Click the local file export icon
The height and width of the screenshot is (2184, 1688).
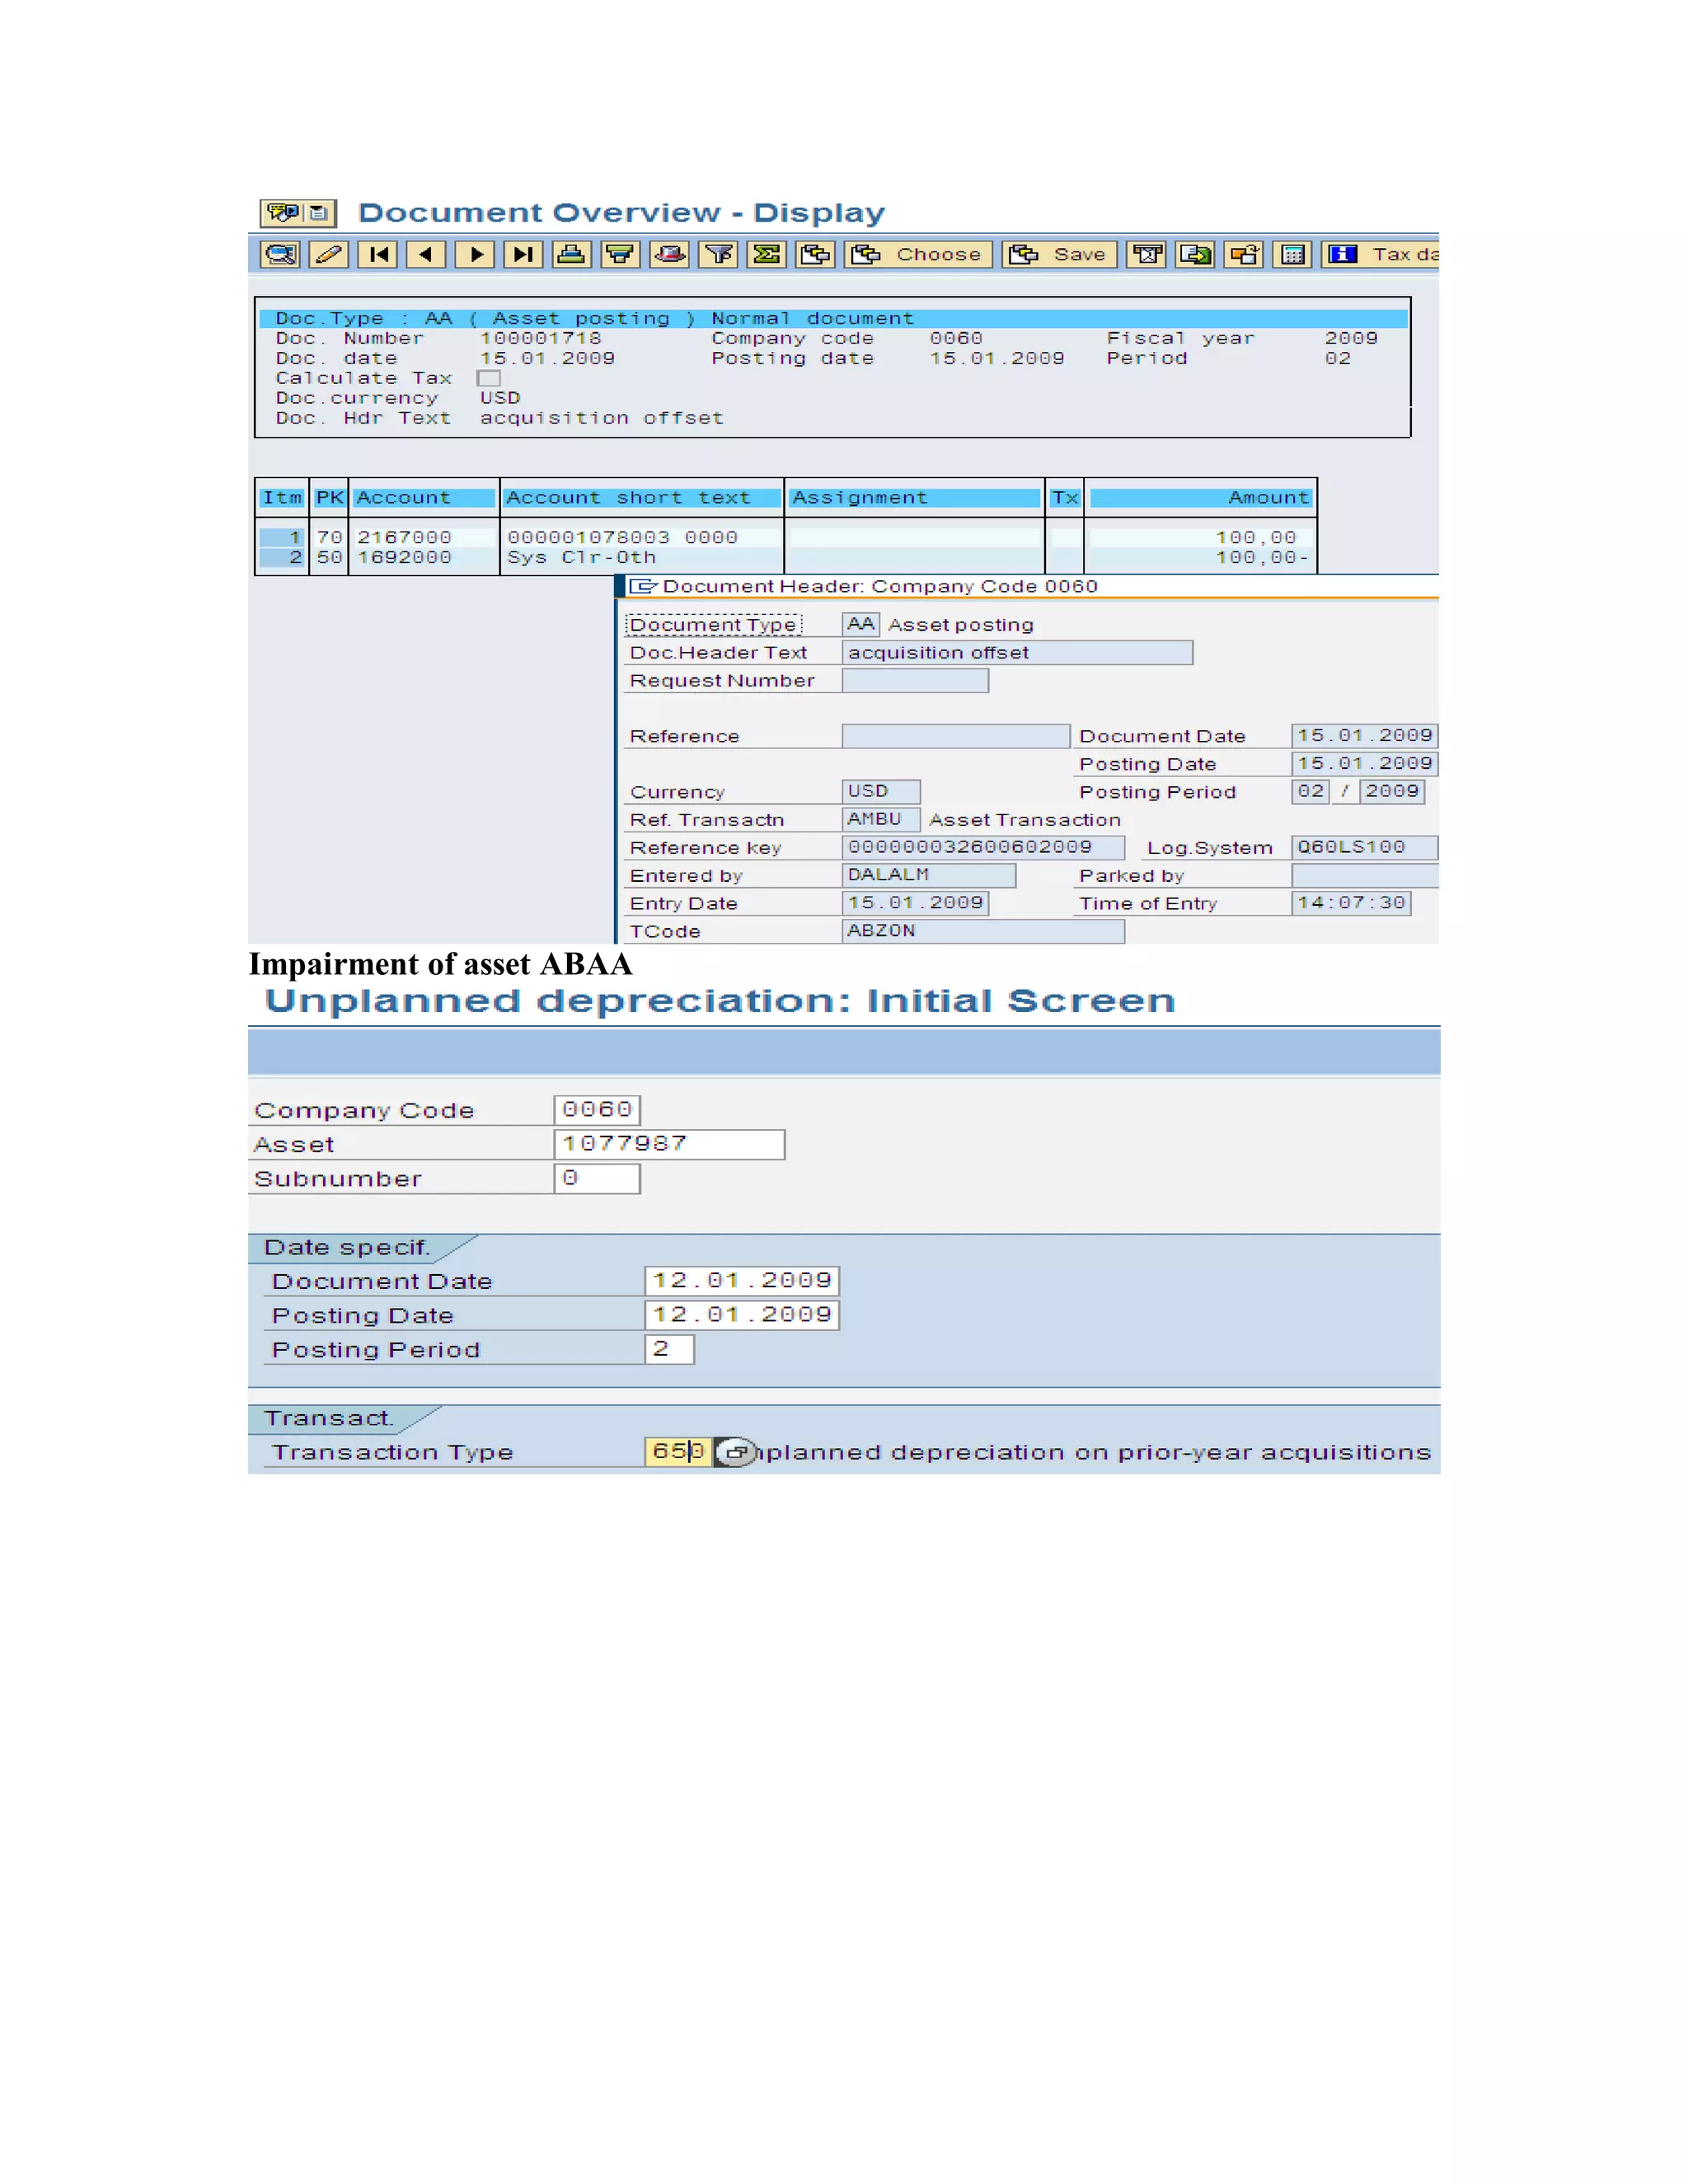click(1195, 254)
